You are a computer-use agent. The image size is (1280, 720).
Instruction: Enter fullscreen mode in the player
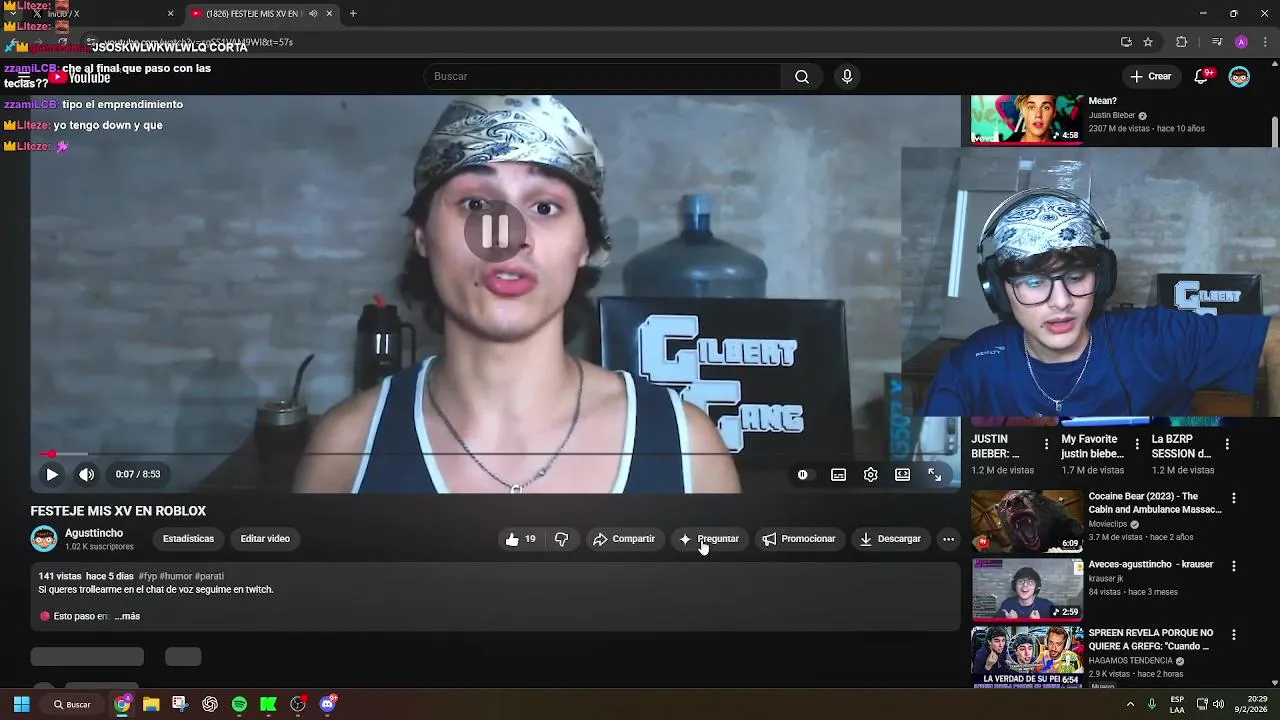(934, 475)
